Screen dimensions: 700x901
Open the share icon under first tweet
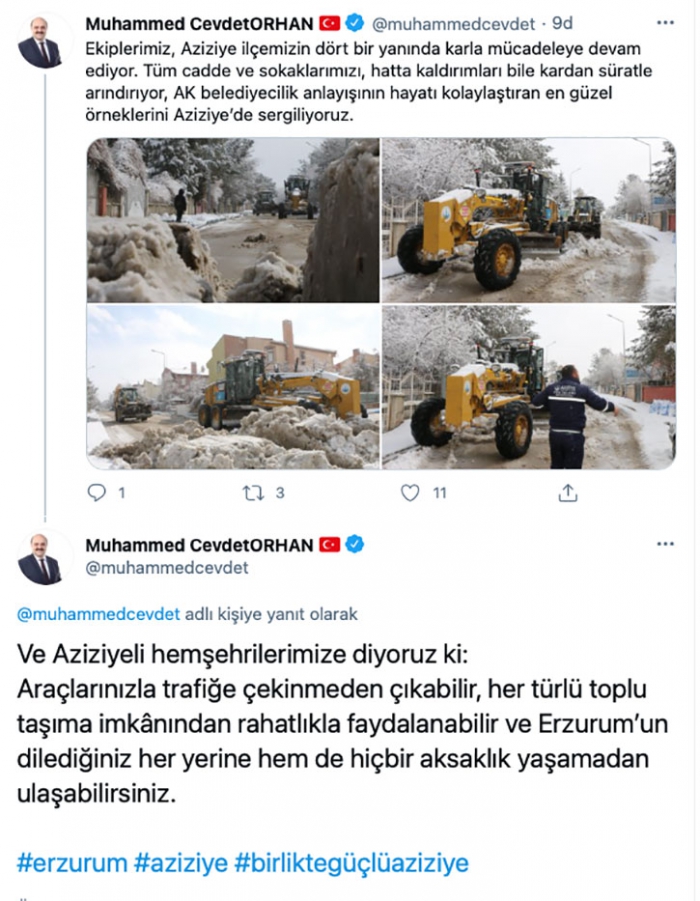pos(568,492)
